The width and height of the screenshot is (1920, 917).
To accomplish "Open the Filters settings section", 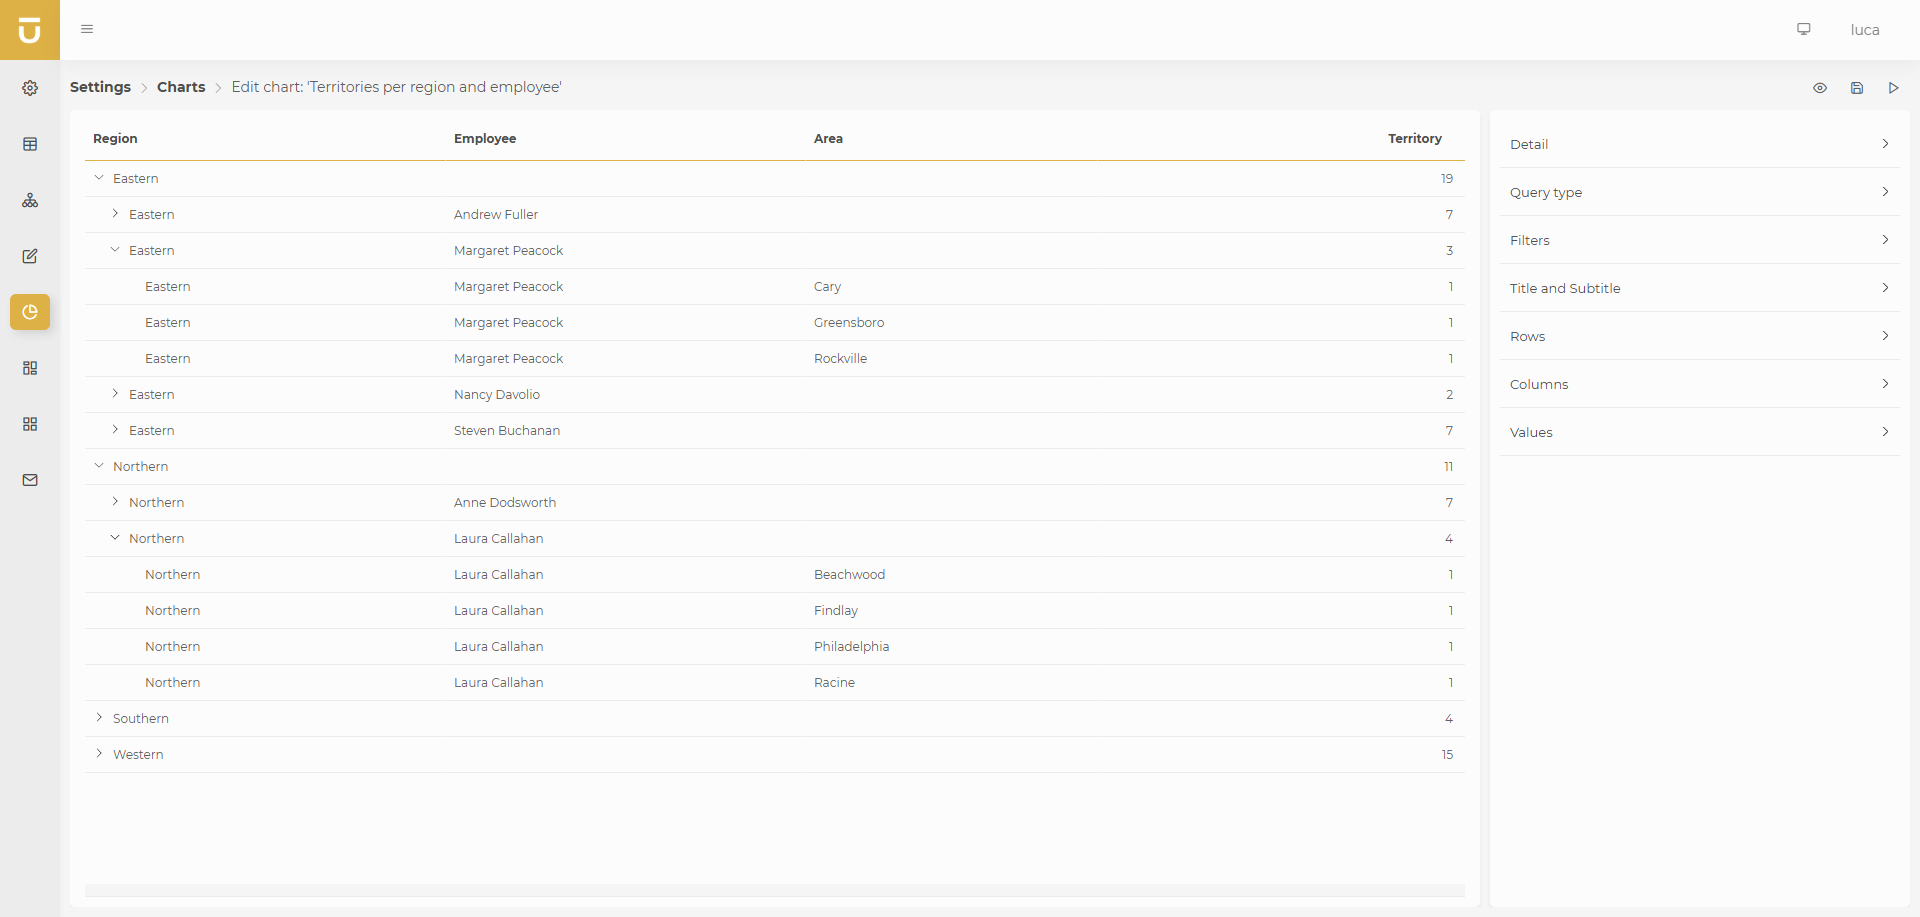I will (1699, 240).
